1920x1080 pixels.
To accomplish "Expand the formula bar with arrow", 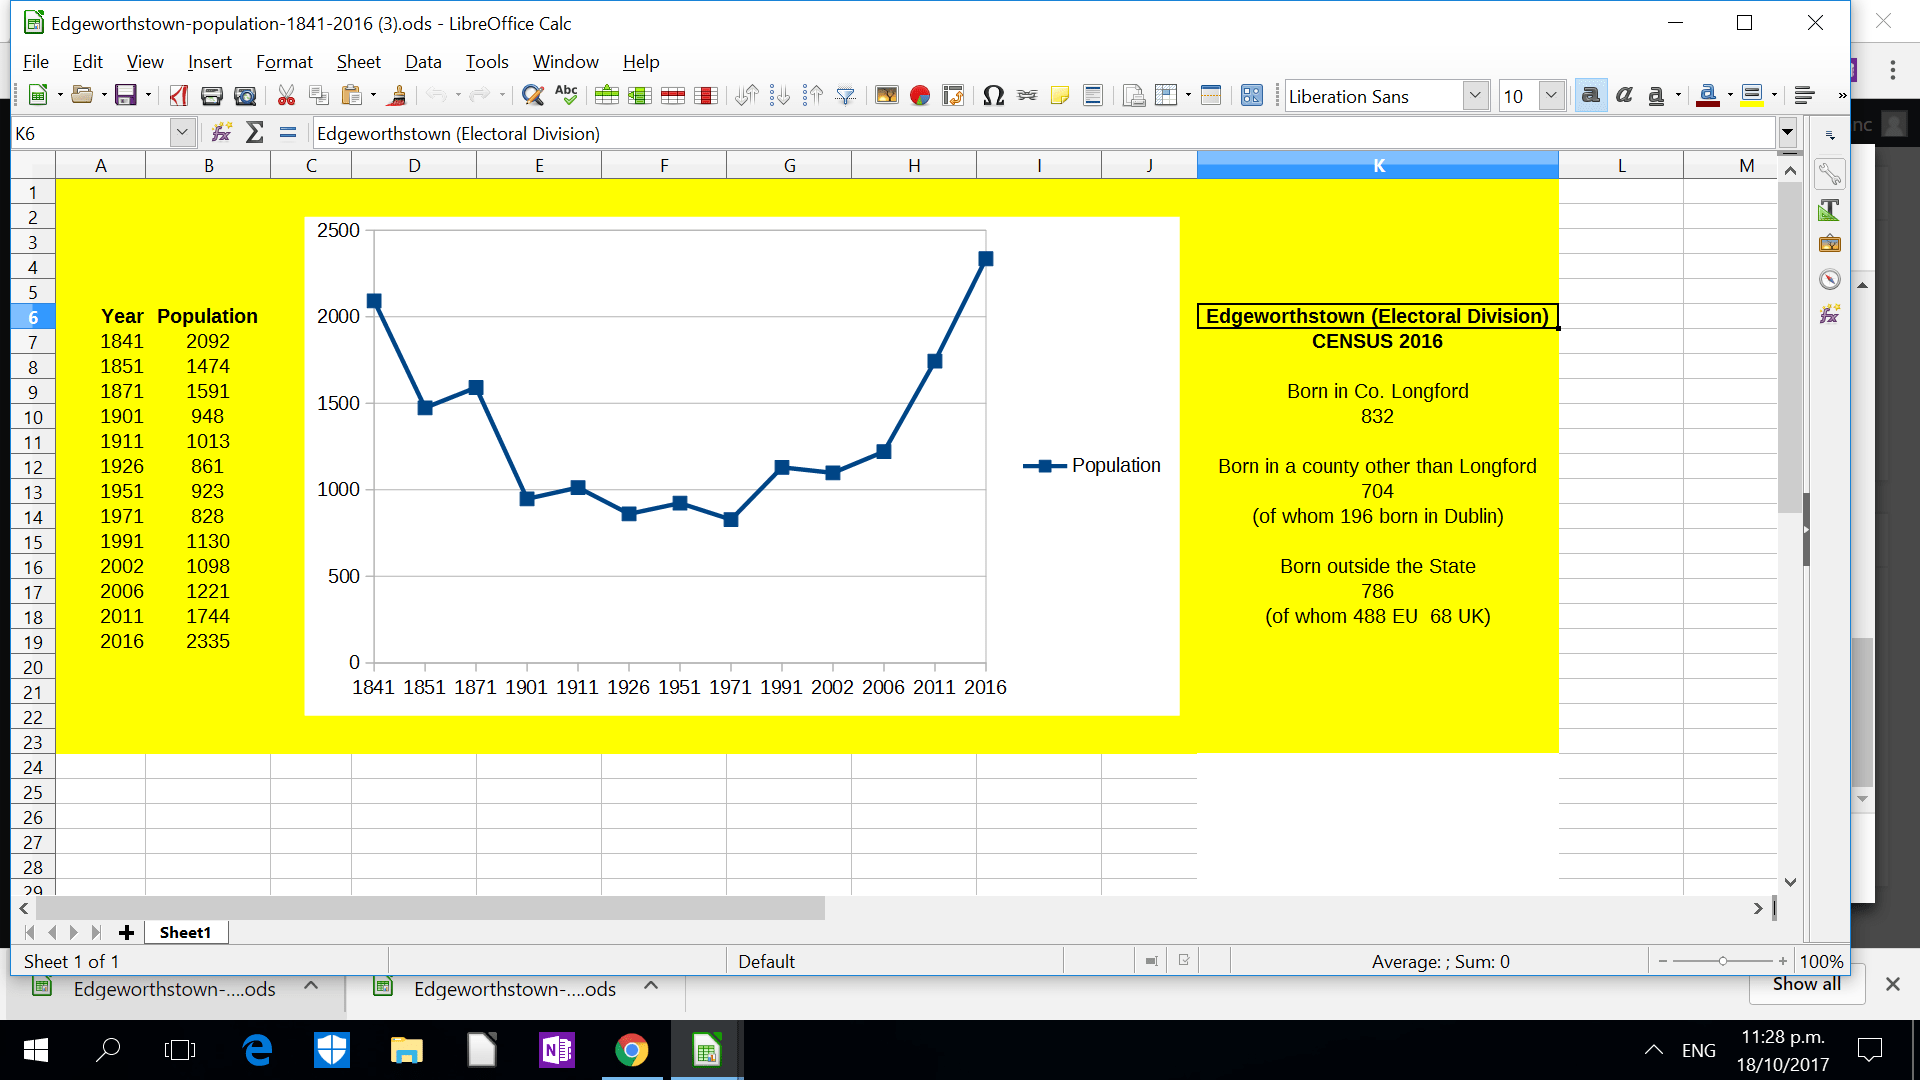I will [x=1787, y=133].
